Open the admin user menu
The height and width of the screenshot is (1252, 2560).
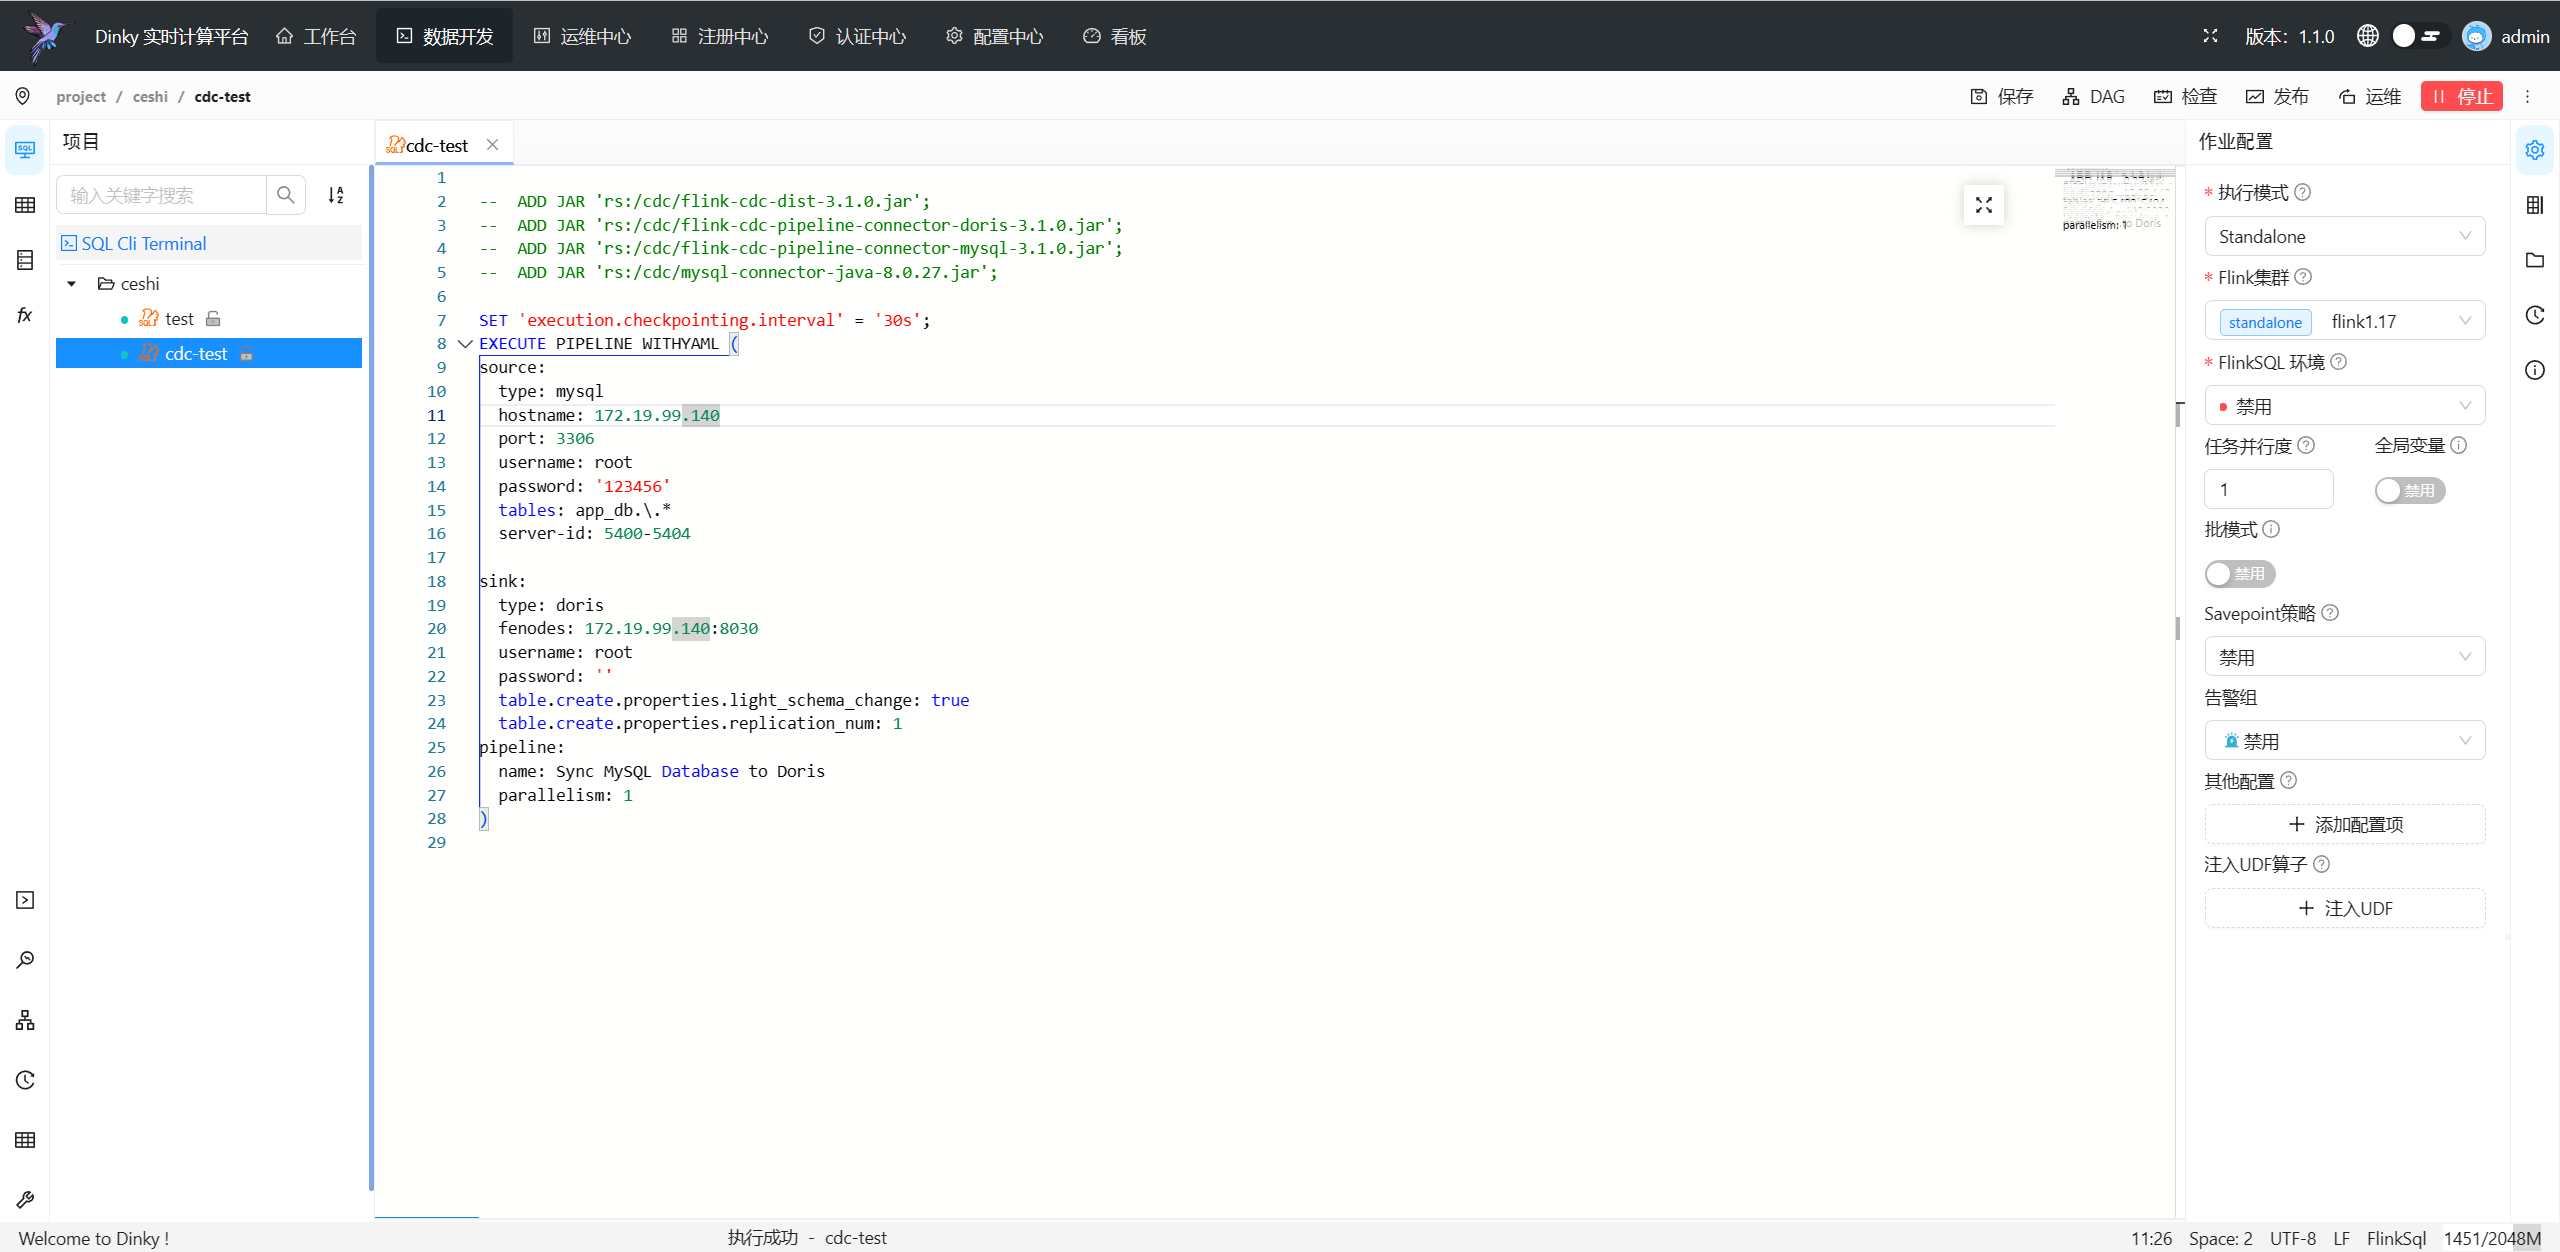(x=2506, y=36)
